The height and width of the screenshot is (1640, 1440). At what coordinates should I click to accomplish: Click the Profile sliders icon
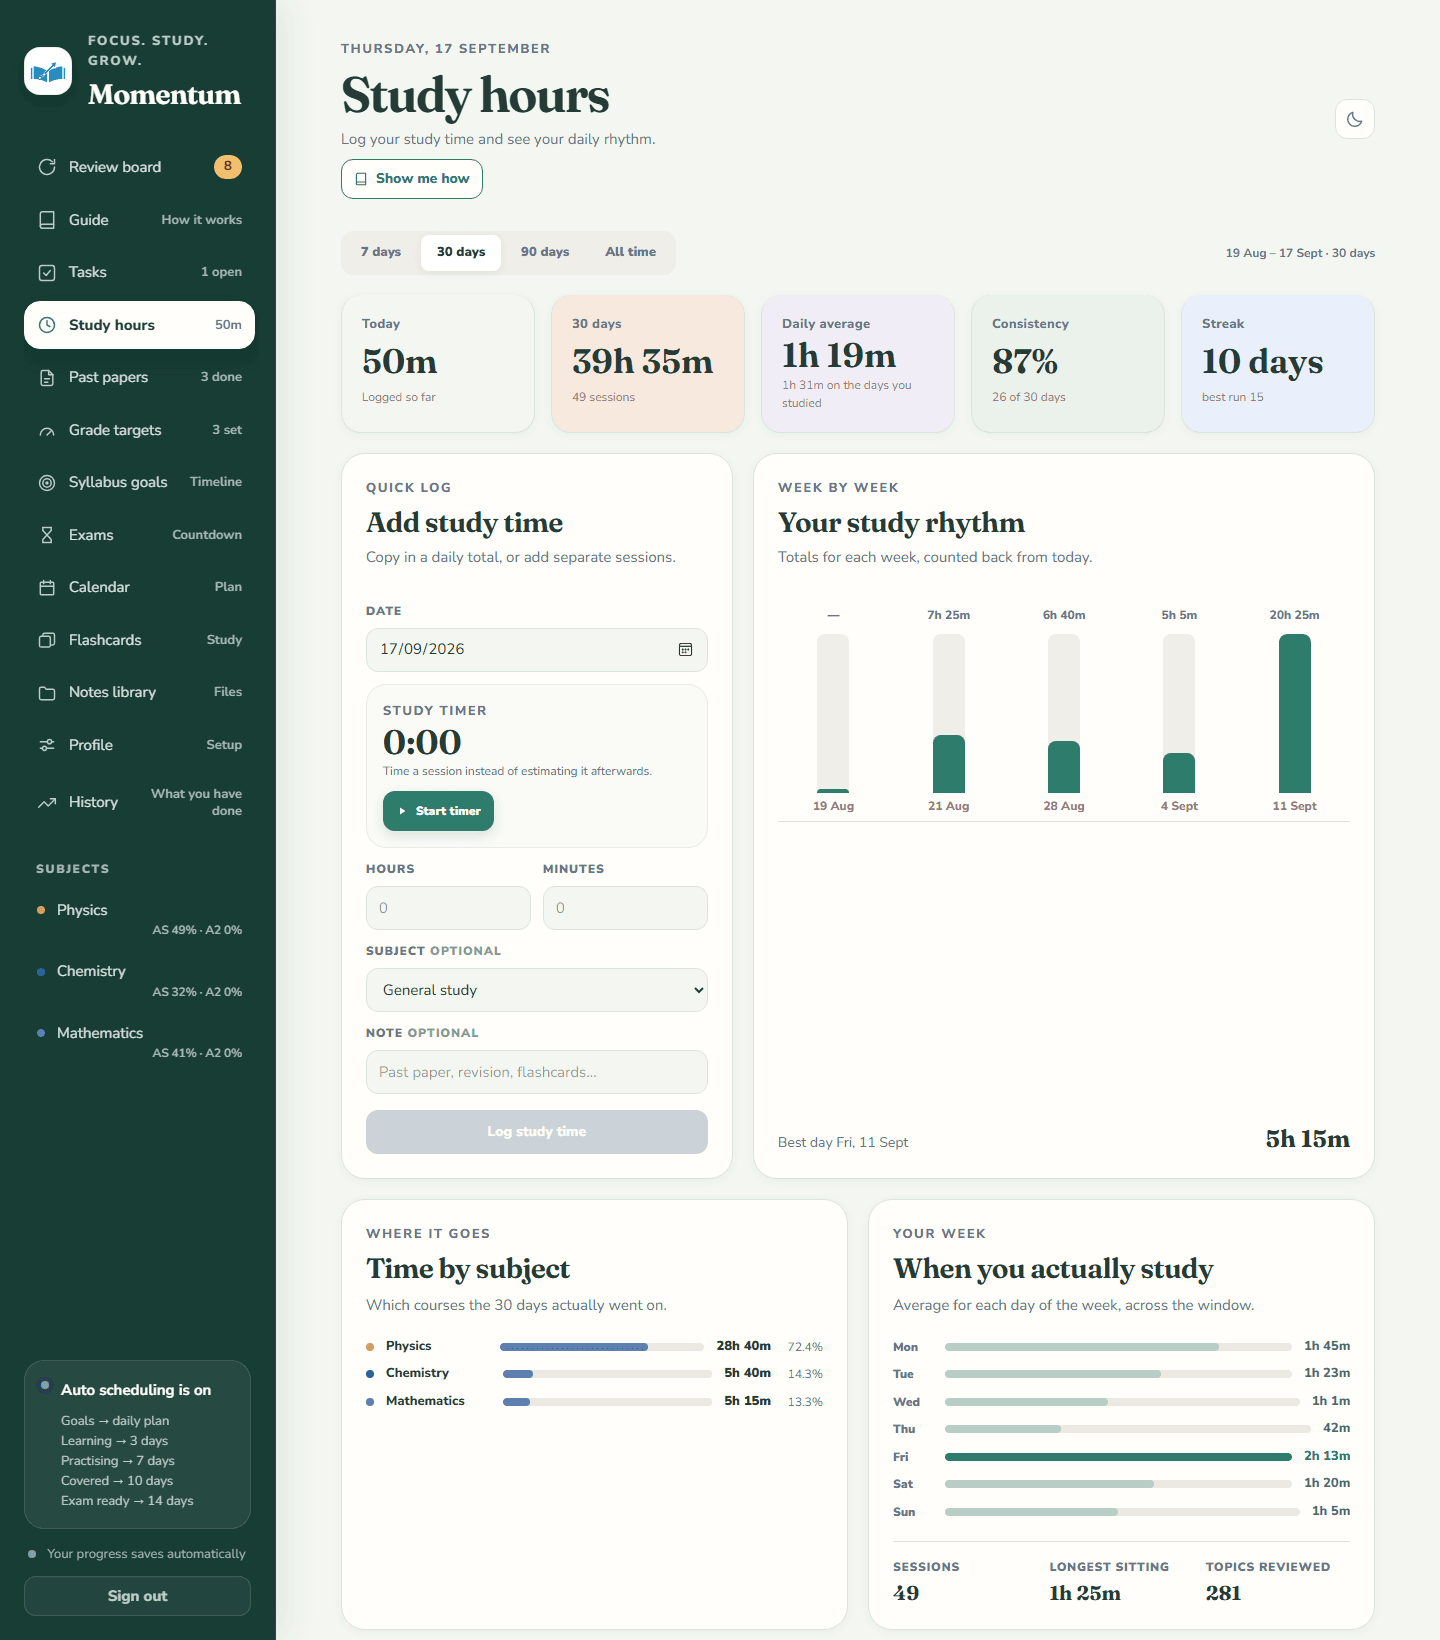point(47,745)
